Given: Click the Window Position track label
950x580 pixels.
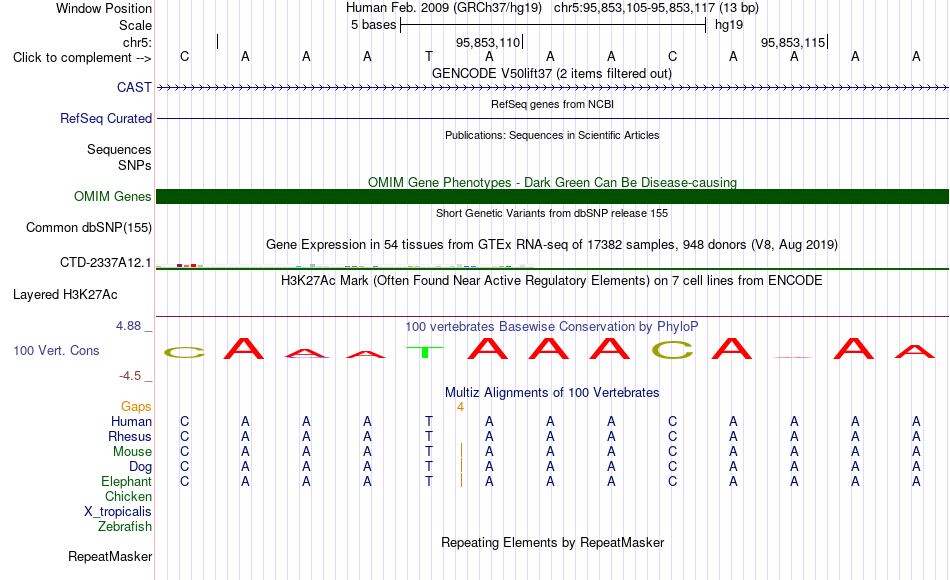Looking at the screenshot, I should 104,8.
